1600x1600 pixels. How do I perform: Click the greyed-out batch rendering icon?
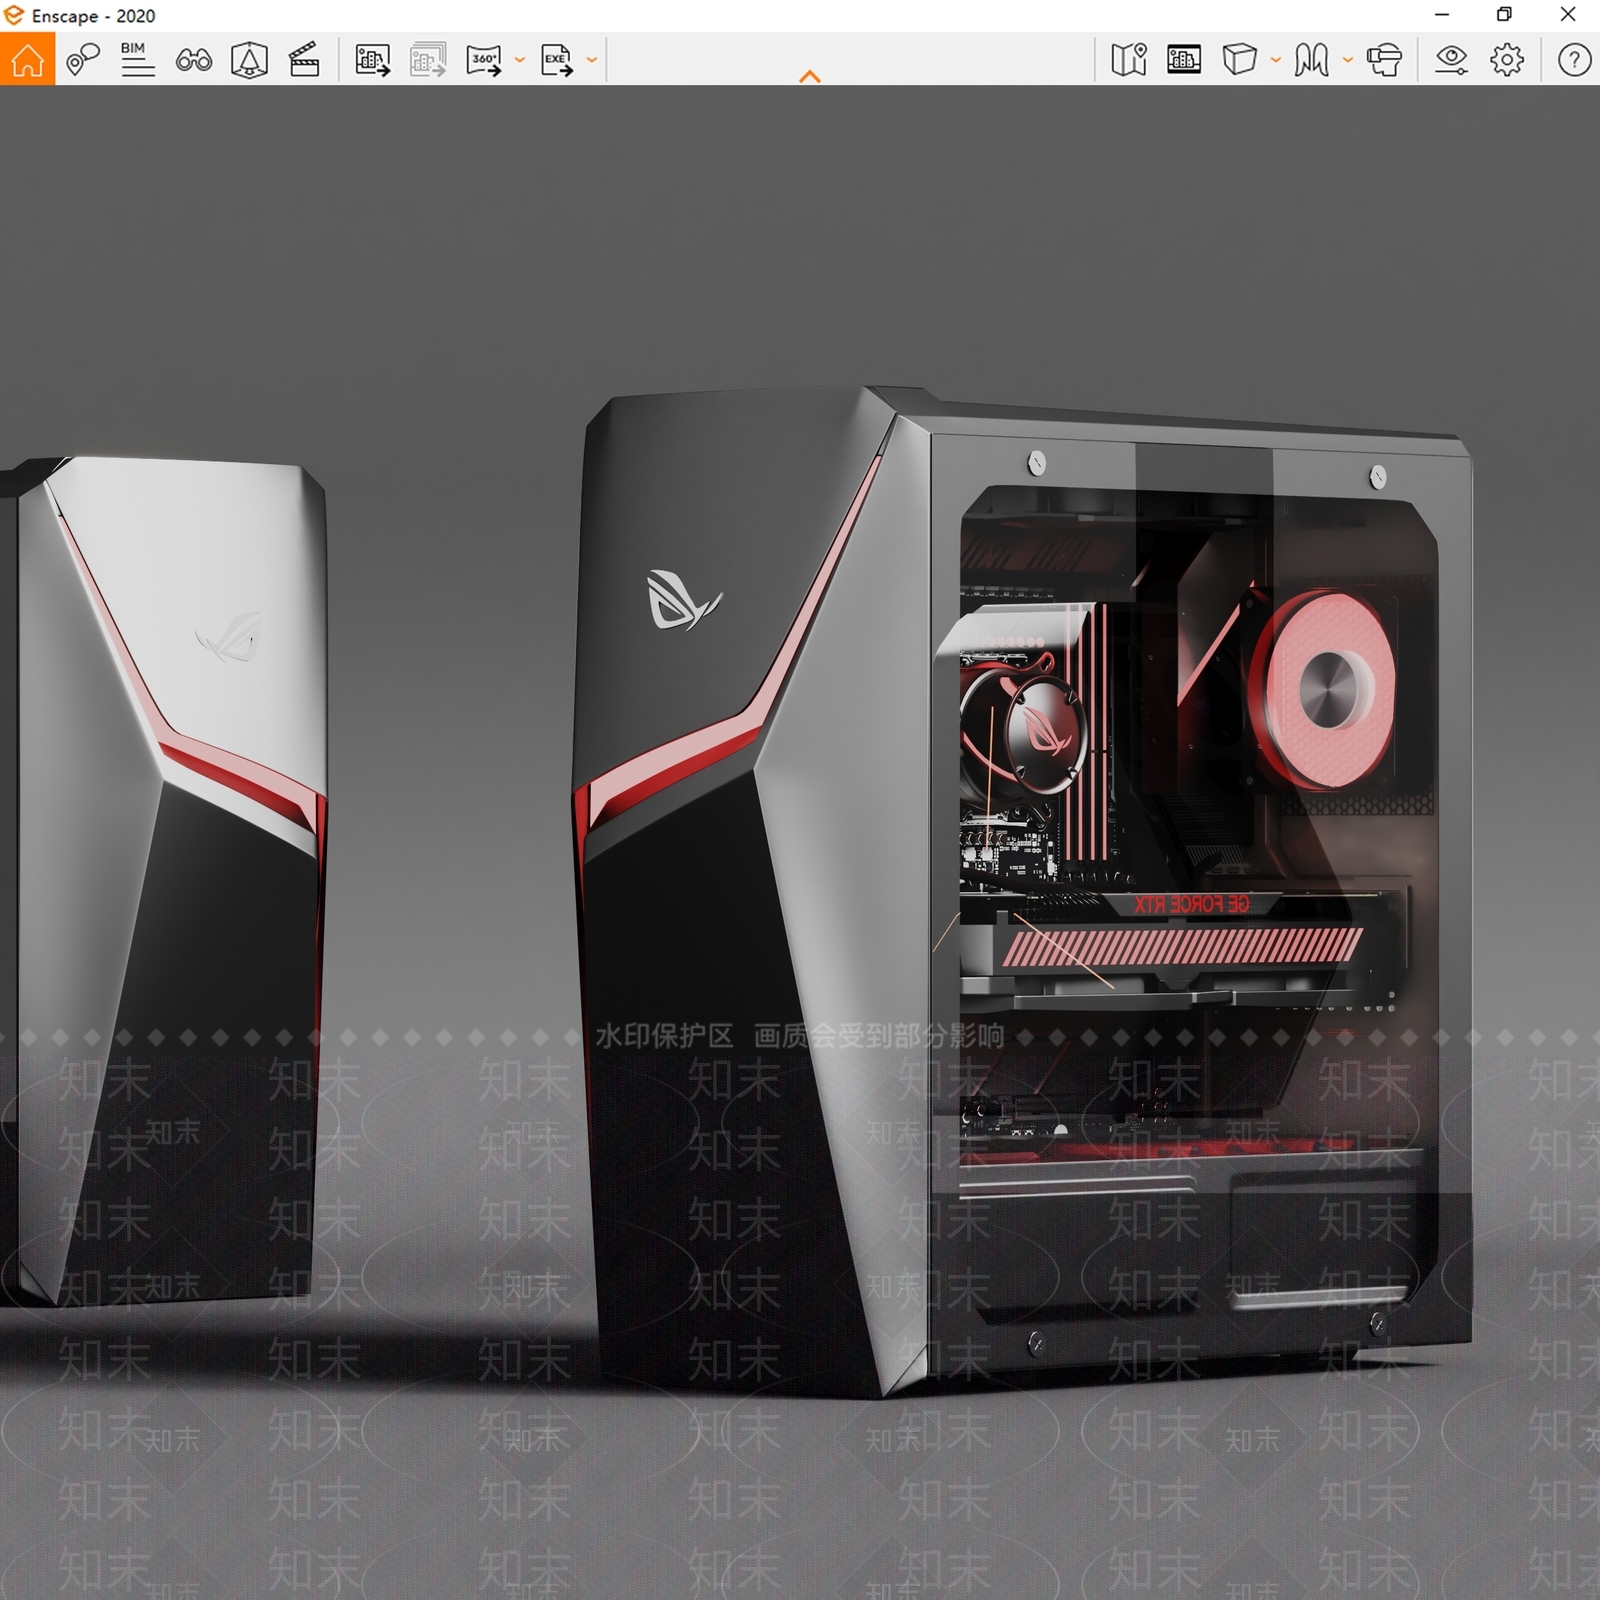(x=428, y=60)
